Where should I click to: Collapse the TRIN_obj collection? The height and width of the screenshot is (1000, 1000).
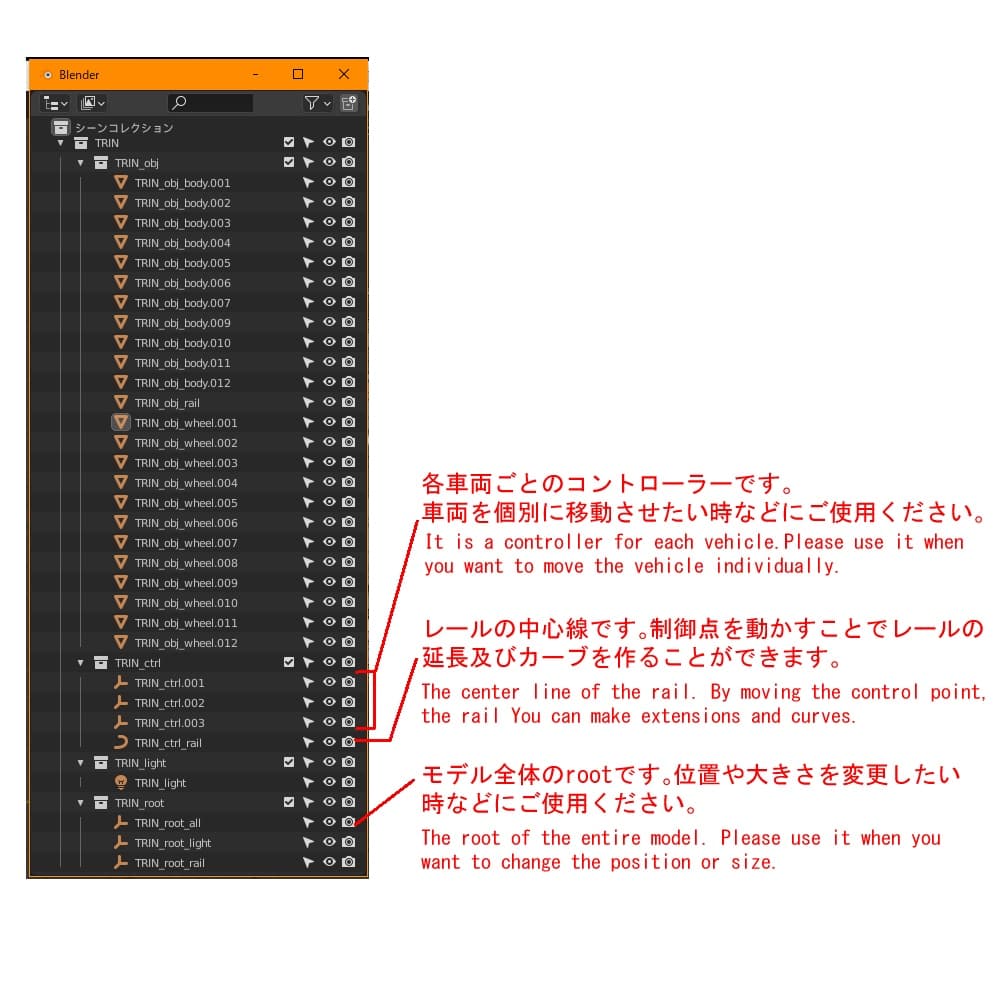pyautogui.click(x=80, y=162)
